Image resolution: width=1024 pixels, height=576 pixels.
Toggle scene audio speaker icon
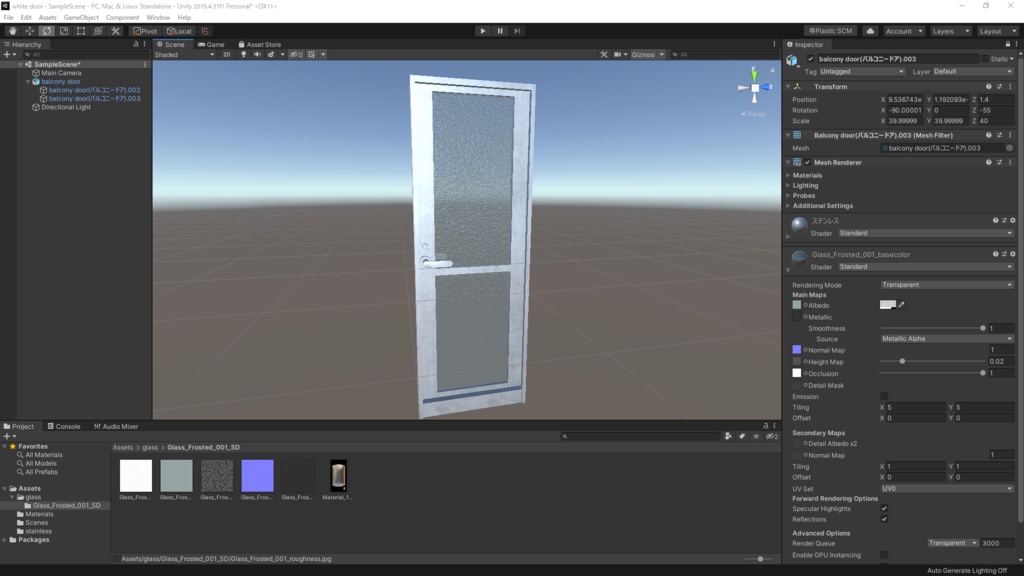[x=257, y=55]
